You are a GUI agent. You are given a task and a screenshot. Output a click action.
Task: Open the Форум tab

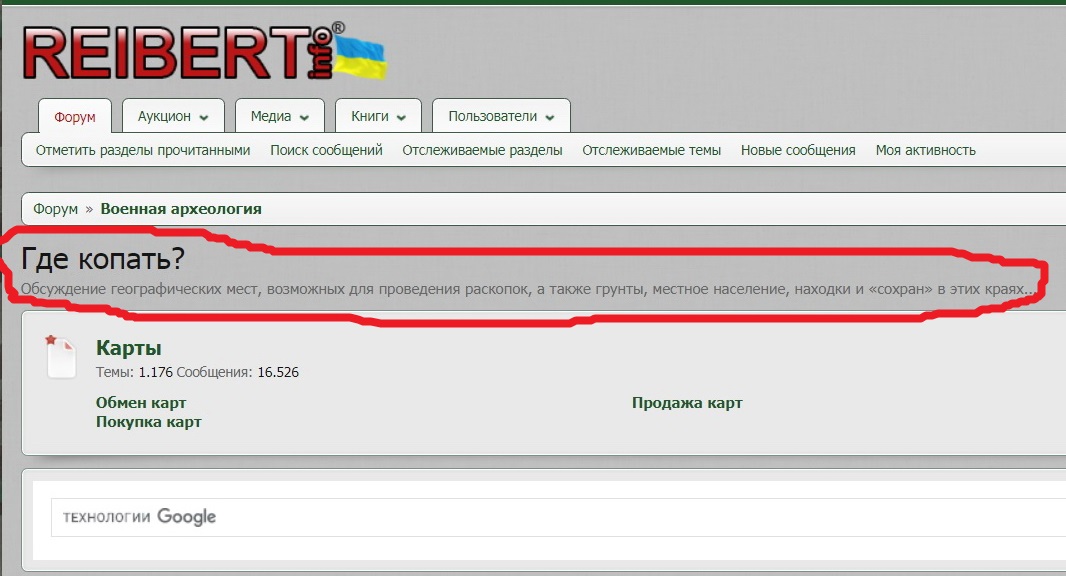pyautogui.click(x=75, y=116)
